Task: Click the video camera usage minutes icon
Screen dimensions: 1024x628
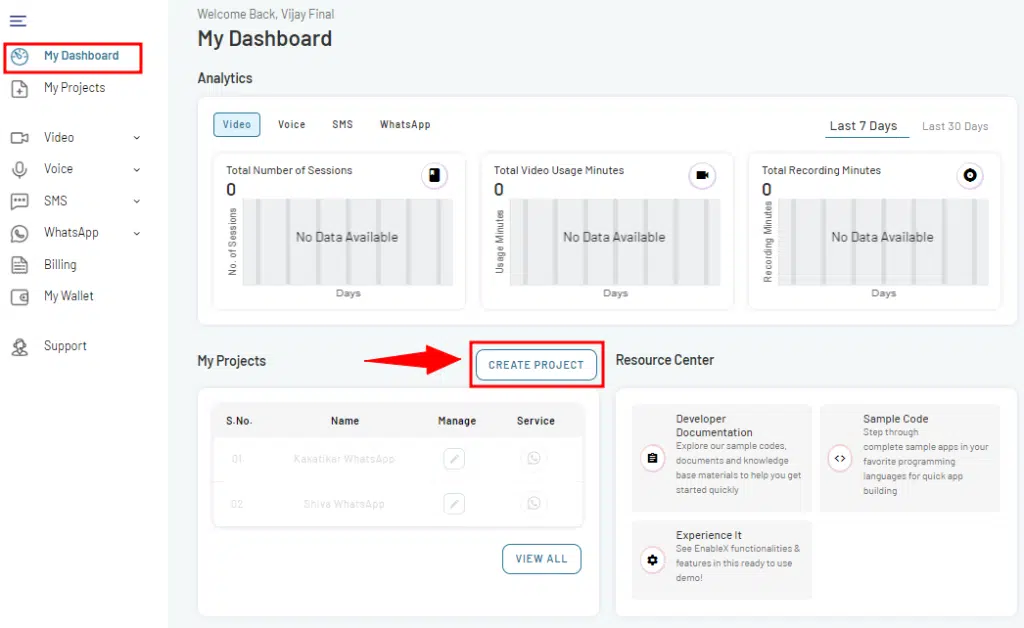Action: click(702, 176)
